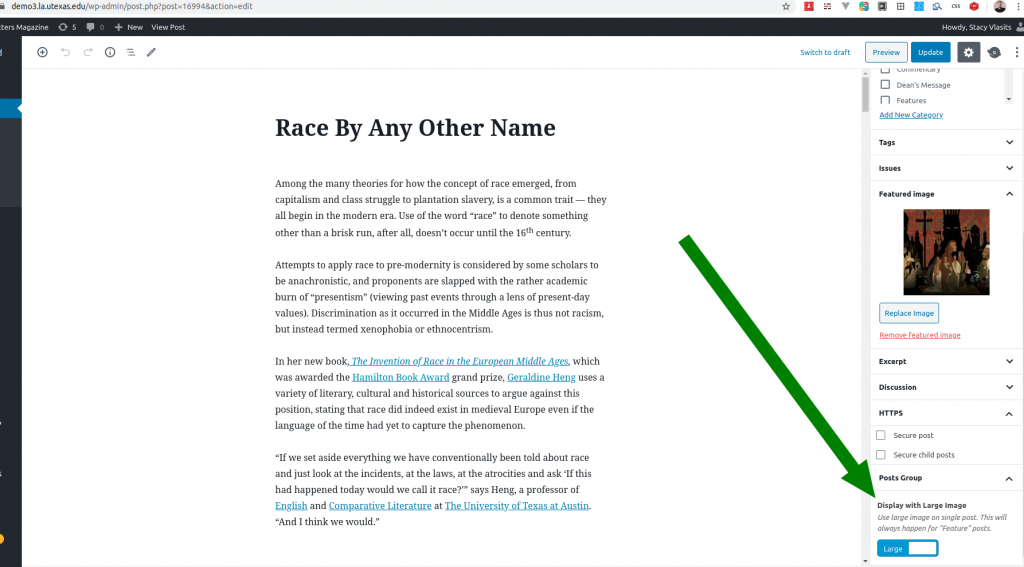
Task: Open the block navigation list icon
Action: [x=130, y=52]
